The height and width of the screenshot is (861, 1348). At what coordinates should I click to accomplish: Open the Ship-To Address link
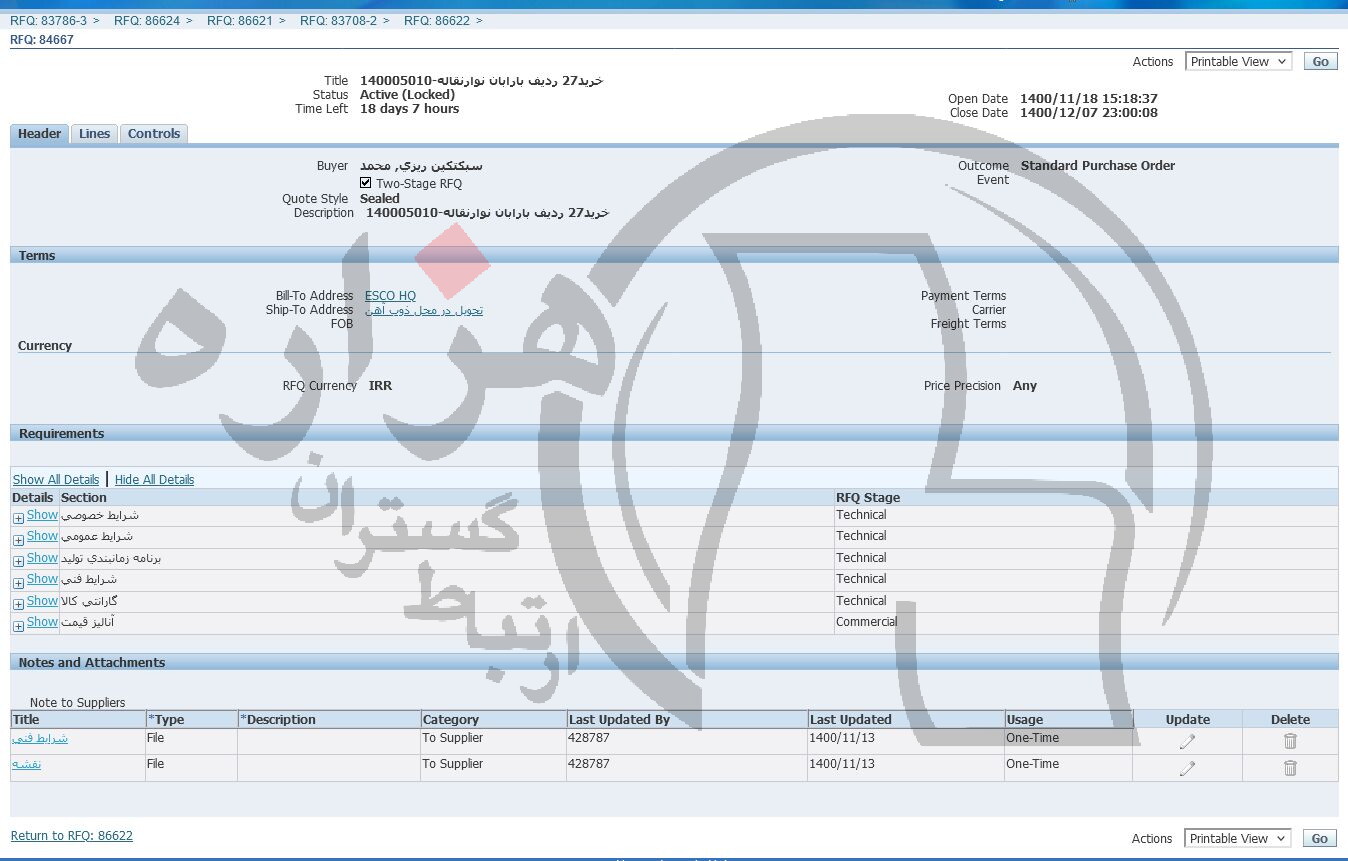tap(424, 310)
